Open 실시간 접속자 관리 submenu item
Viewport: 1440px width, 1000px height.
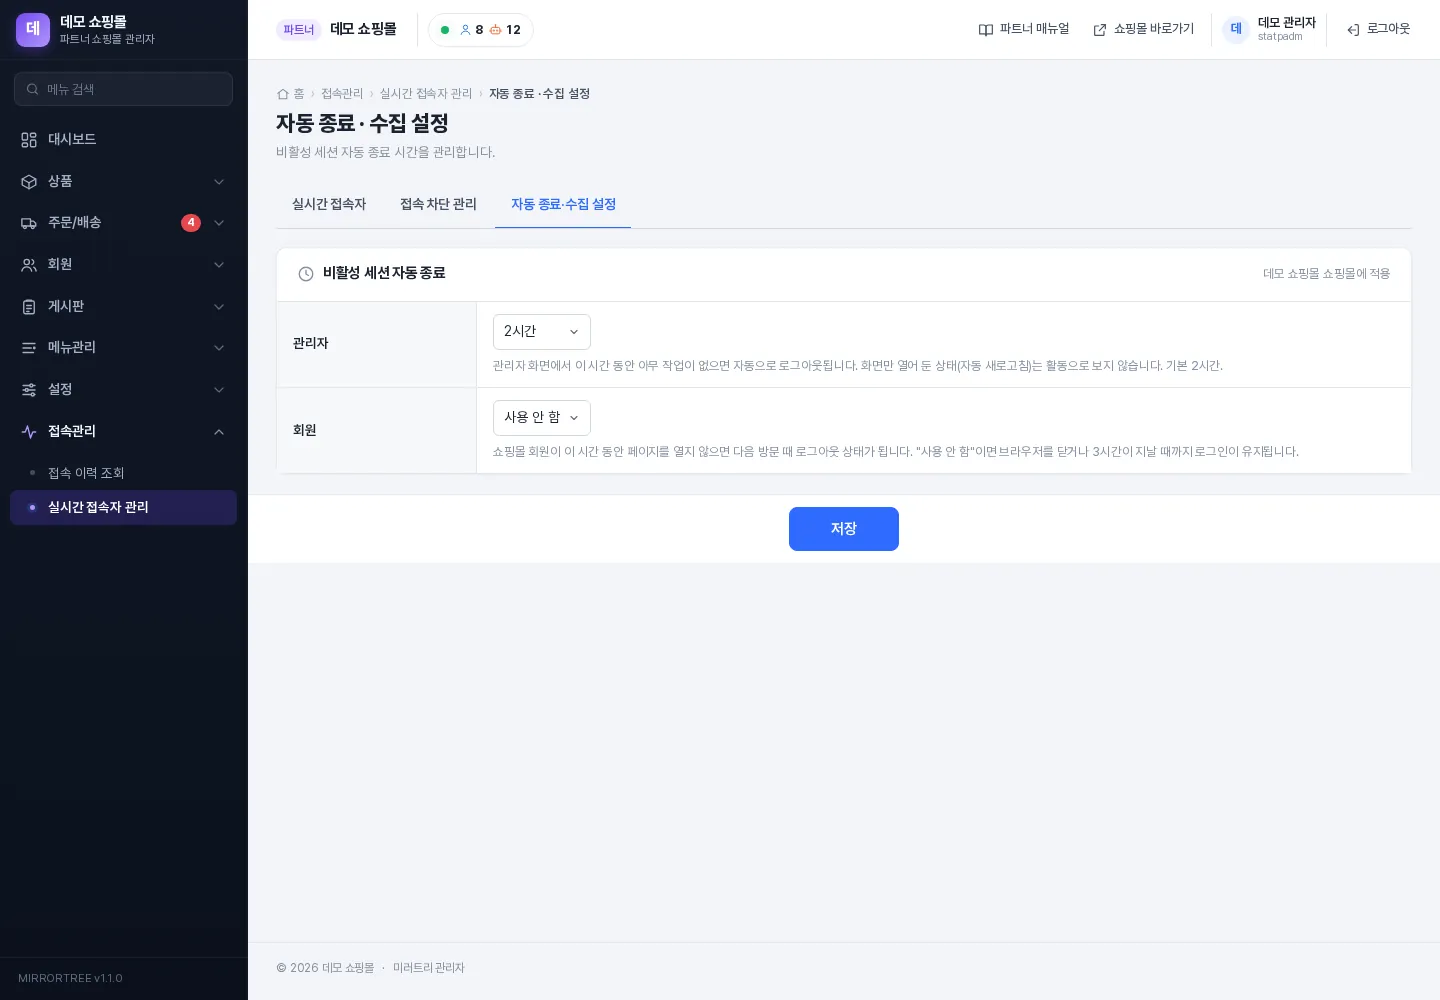123,507
